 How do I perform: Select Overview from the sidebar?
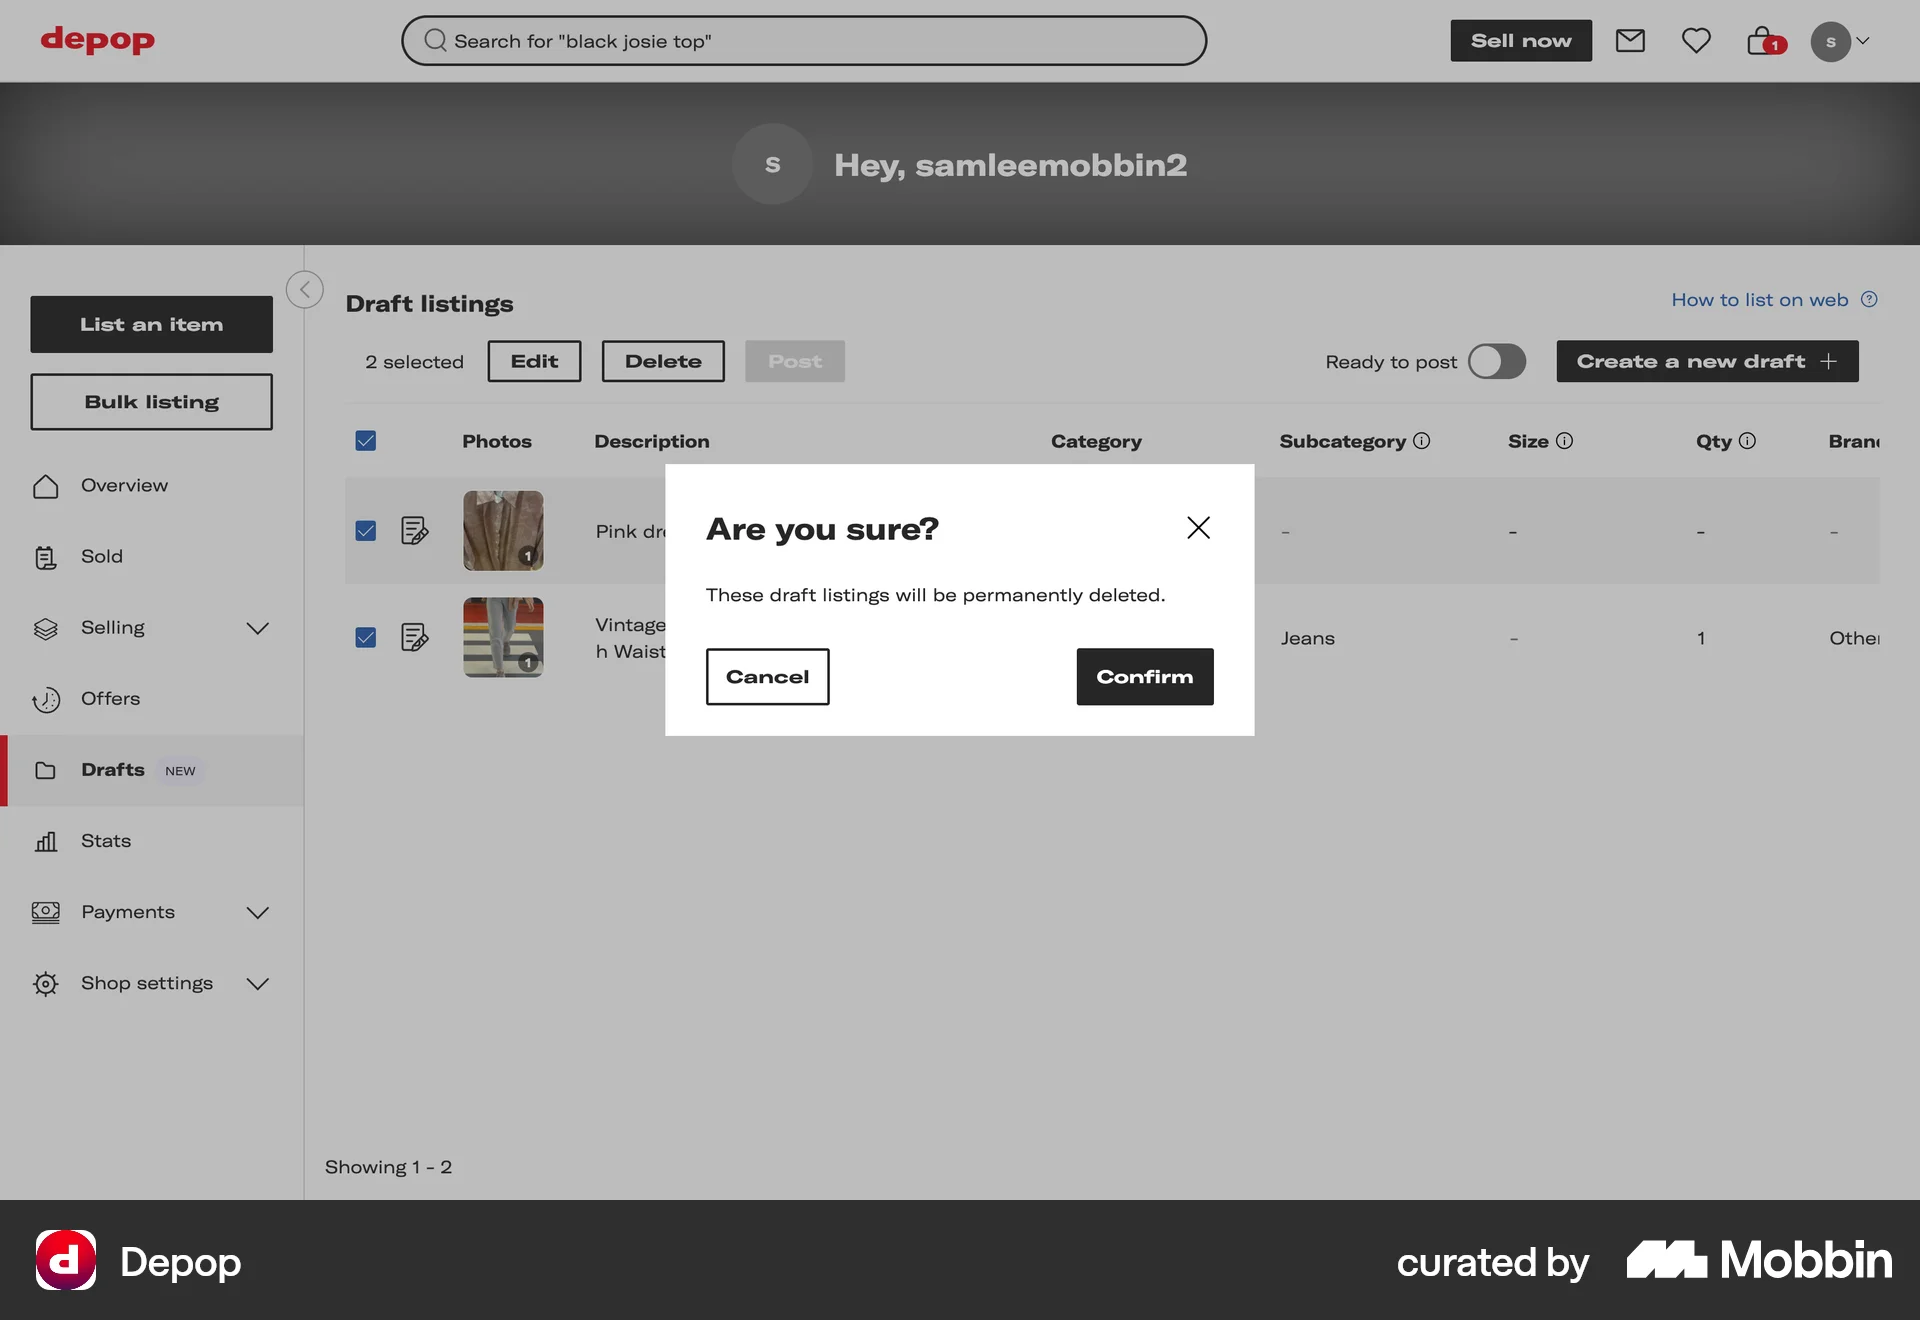point(124,485)
